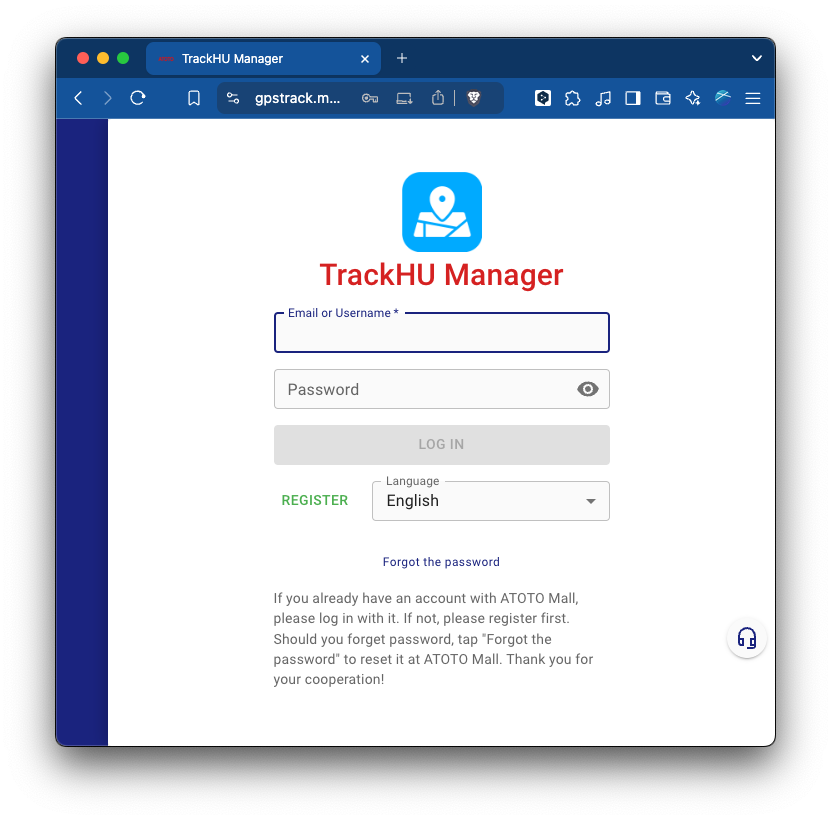Open the support headset chat button
The image size is (831, 820).
pyautogui.click(x=747, y=638)
